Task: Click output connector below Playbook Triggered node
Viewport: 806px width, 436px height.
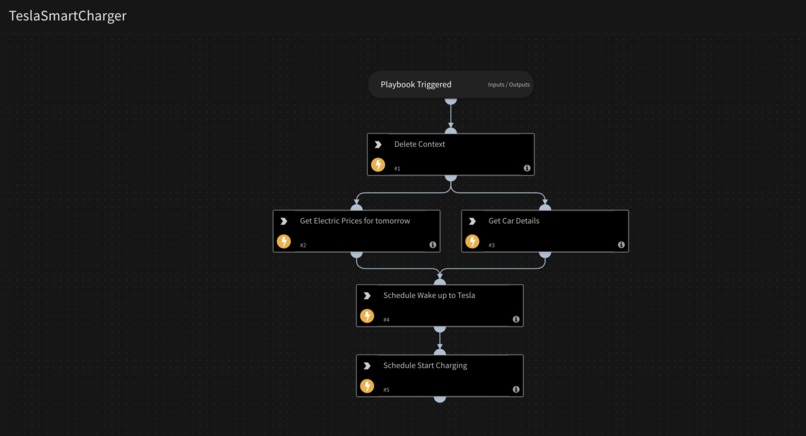Action: tap(451, 101)
